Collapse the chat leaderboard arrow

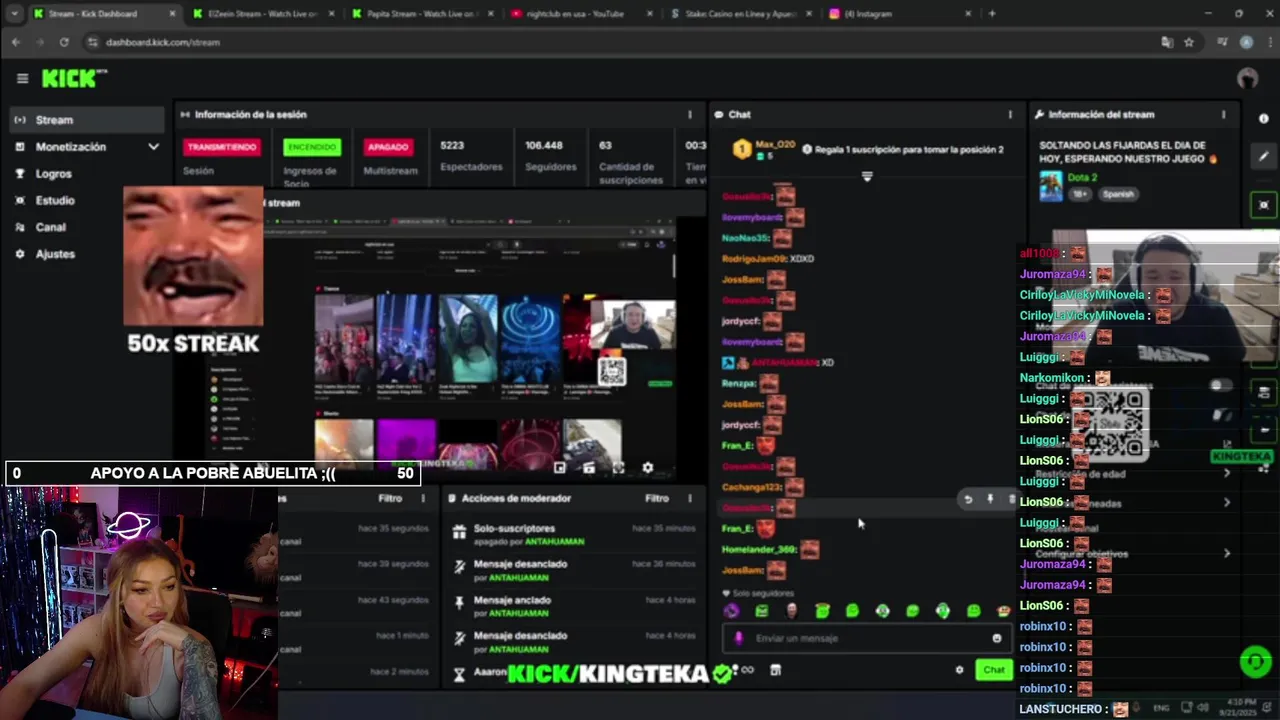867,177
